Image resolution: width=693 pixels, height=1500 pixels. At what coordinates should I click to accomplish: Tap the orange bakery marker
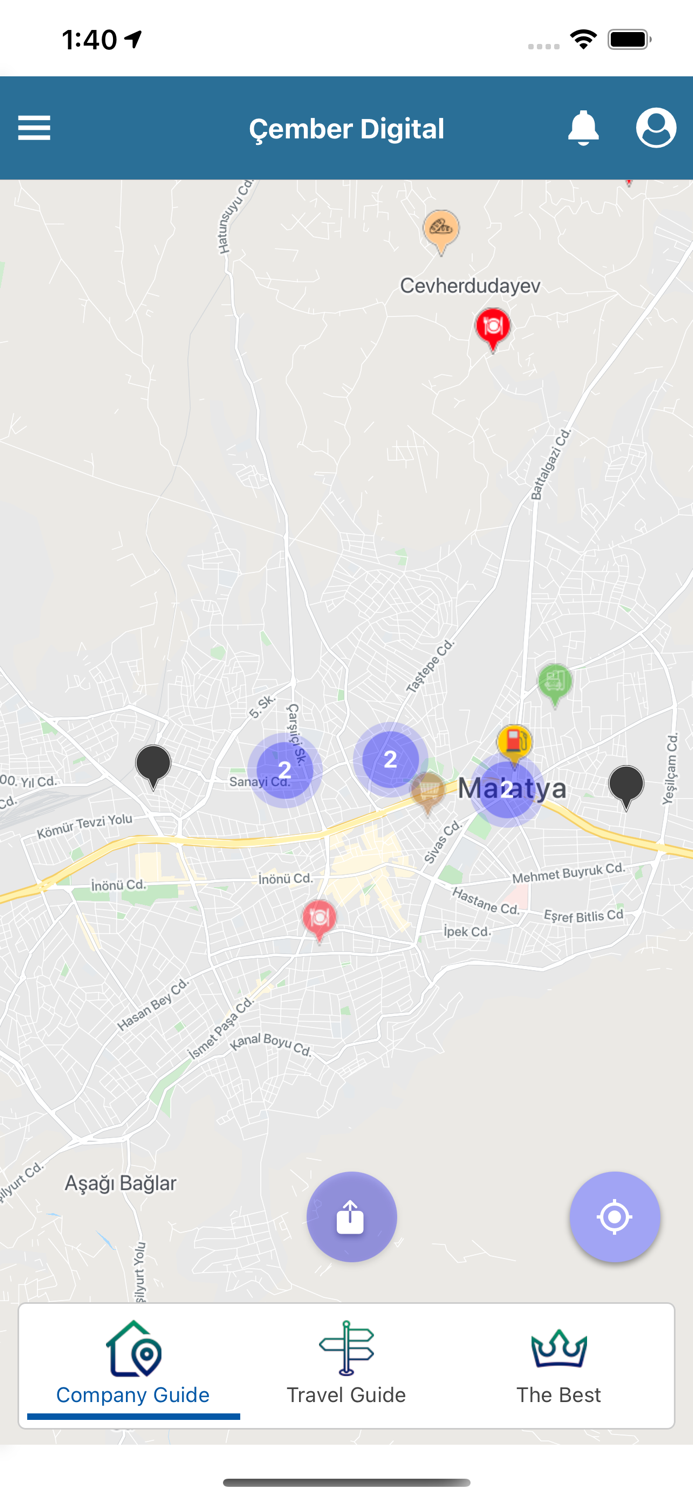441,231
